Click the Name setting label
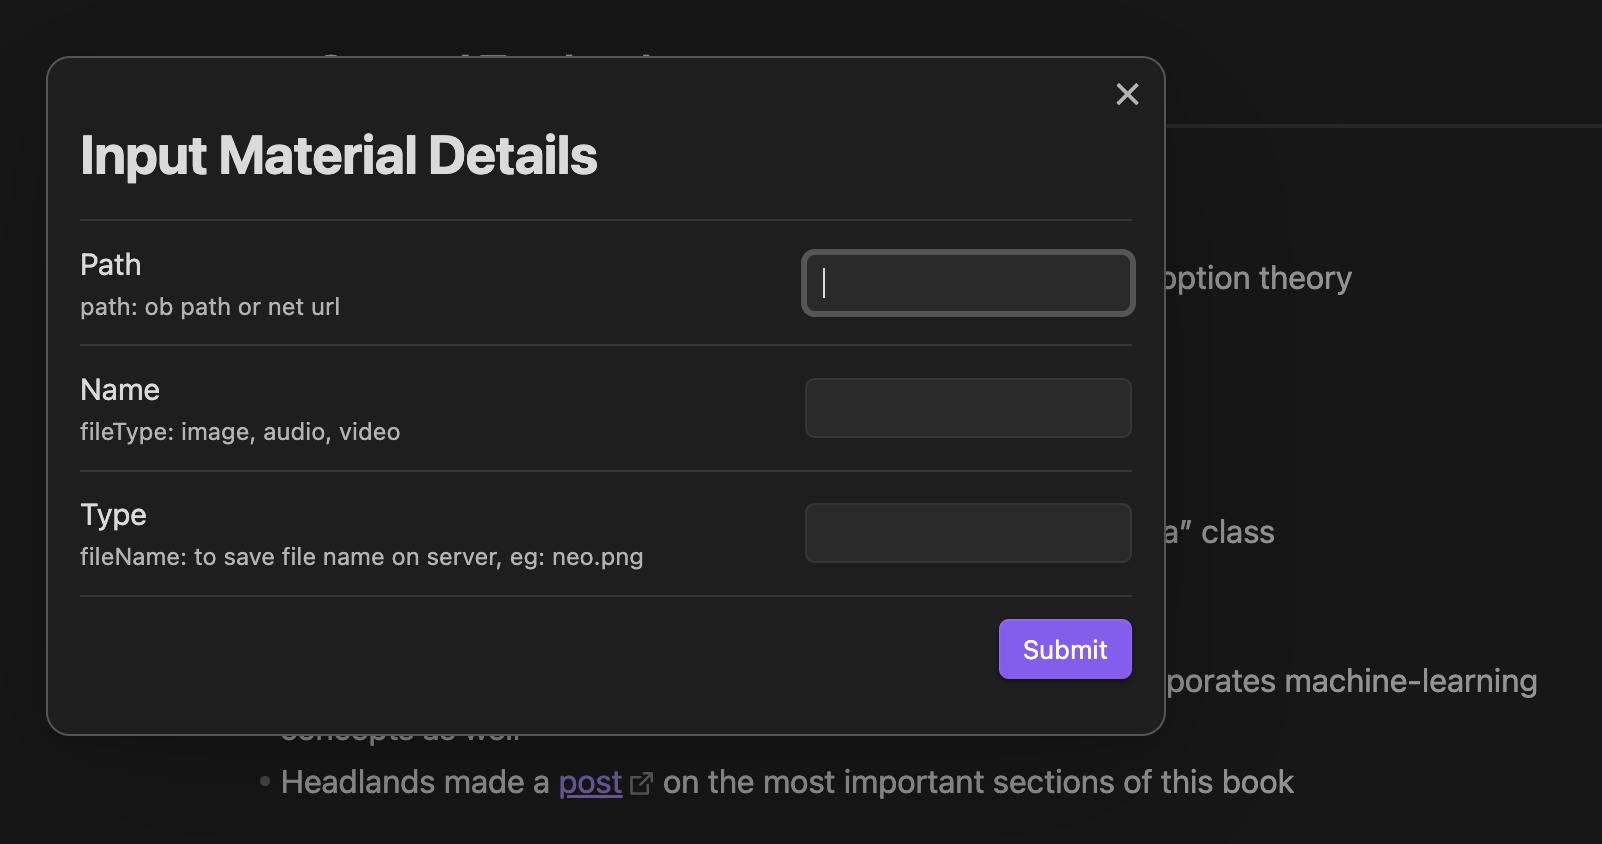Viewport: 1602px width, 844px height. coord(120,390)
